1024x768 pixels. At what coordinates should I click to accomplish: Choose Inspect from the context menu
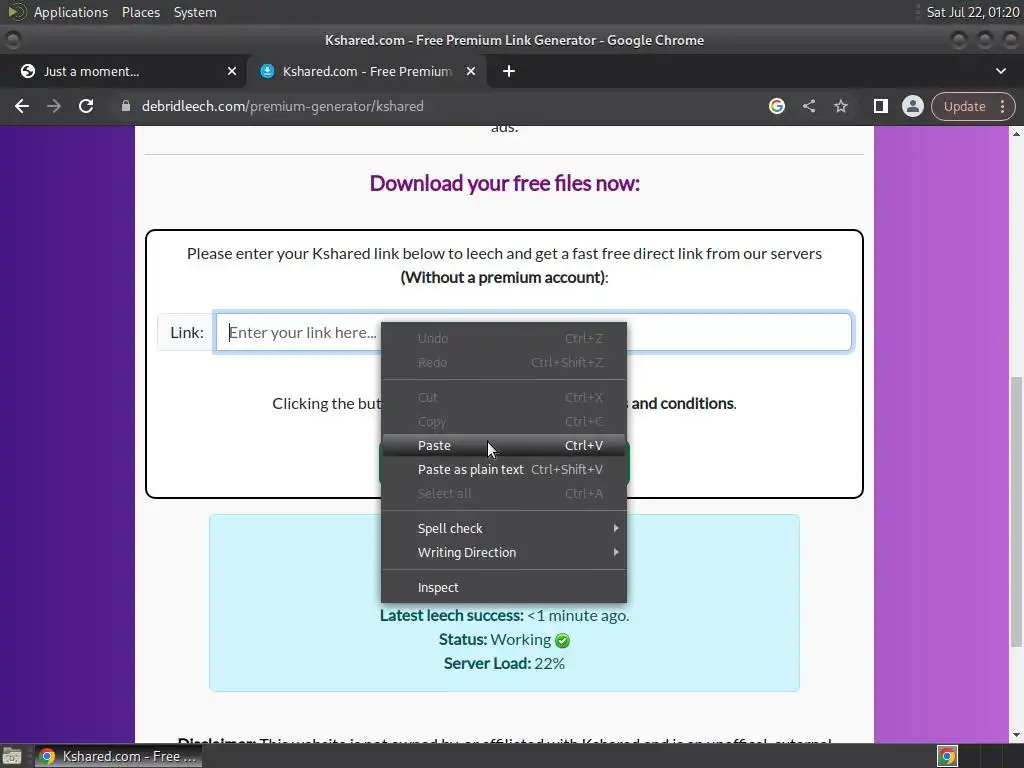[504, 588]
